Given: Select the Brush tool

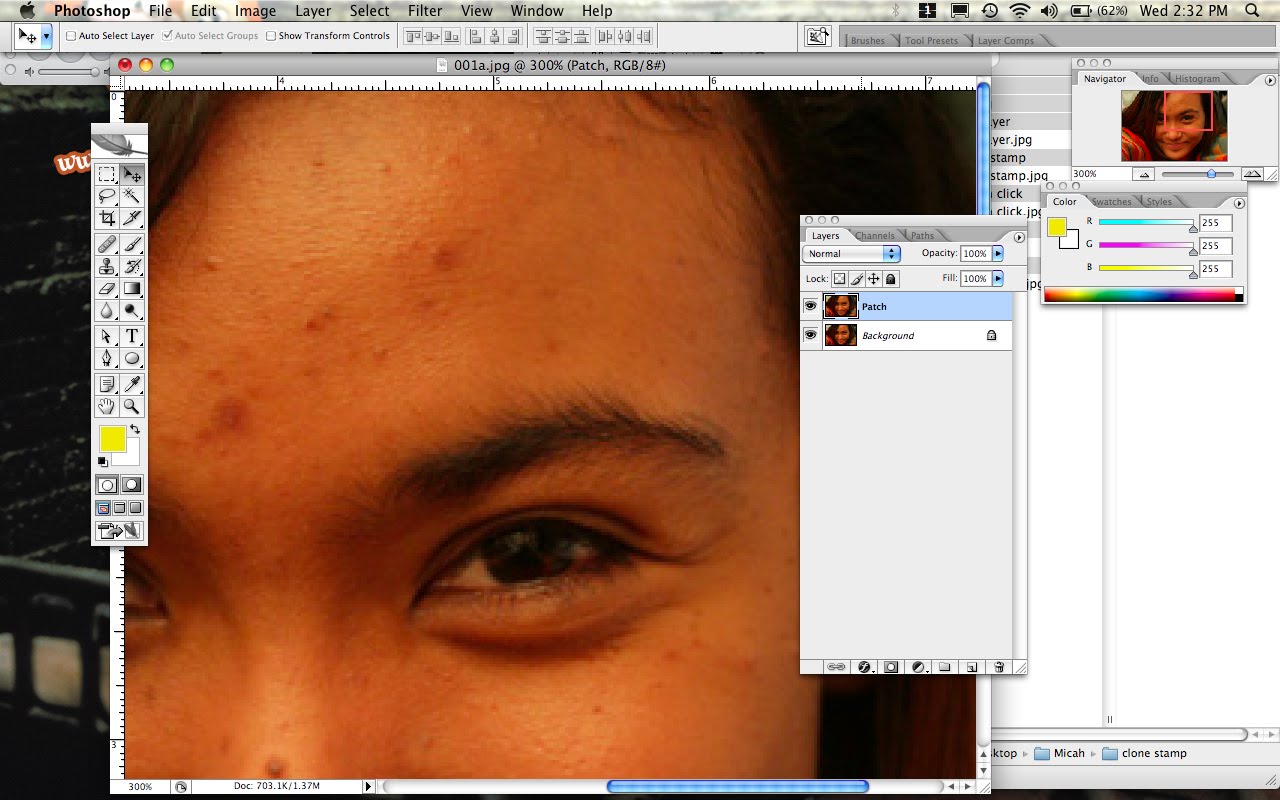Looking at the screenshot, I should pos(131,244).
